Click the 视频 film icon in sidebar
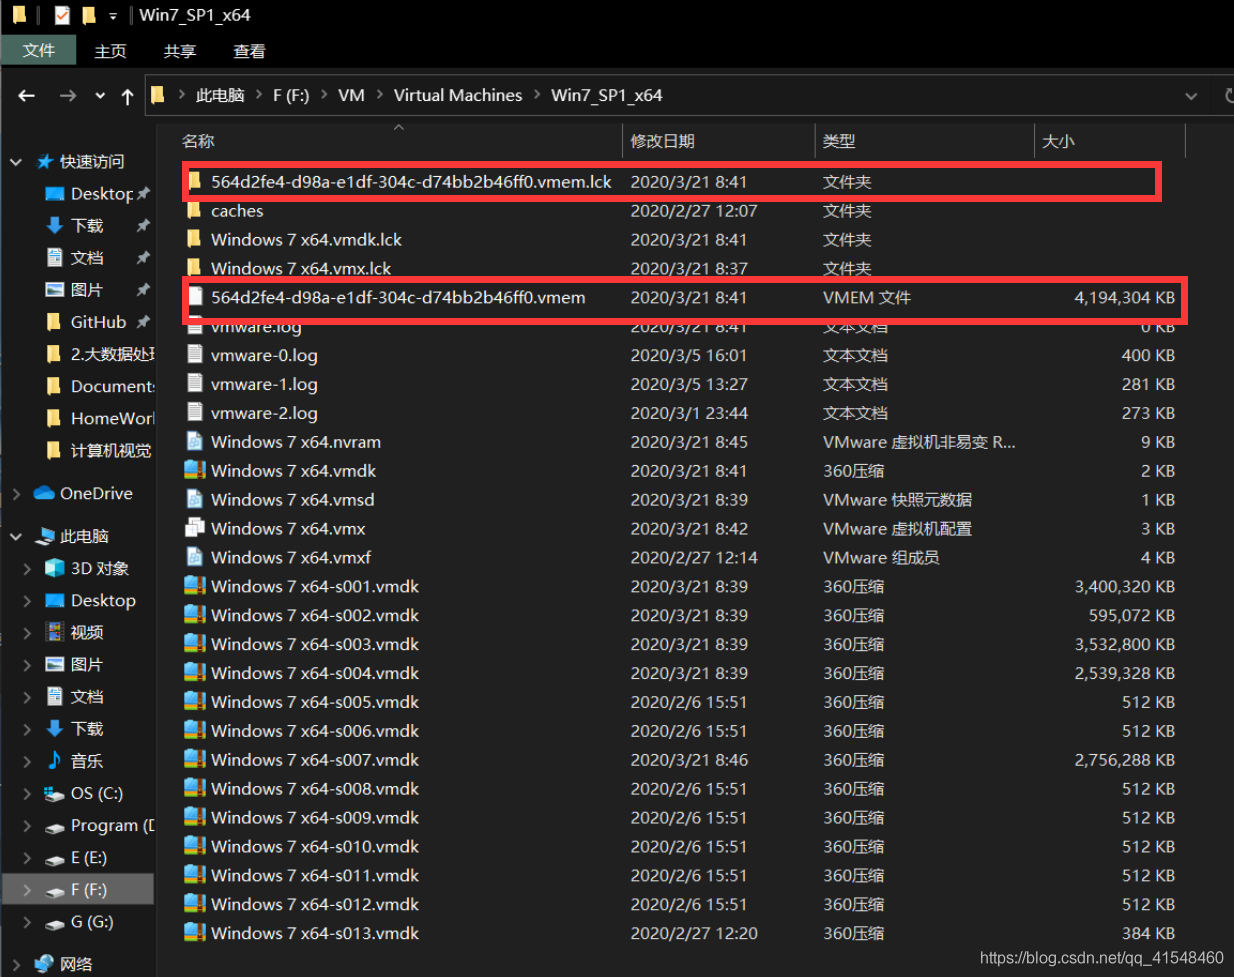Image resolution: width=1234 pixels, height=977 pixels. pos(55,633)
